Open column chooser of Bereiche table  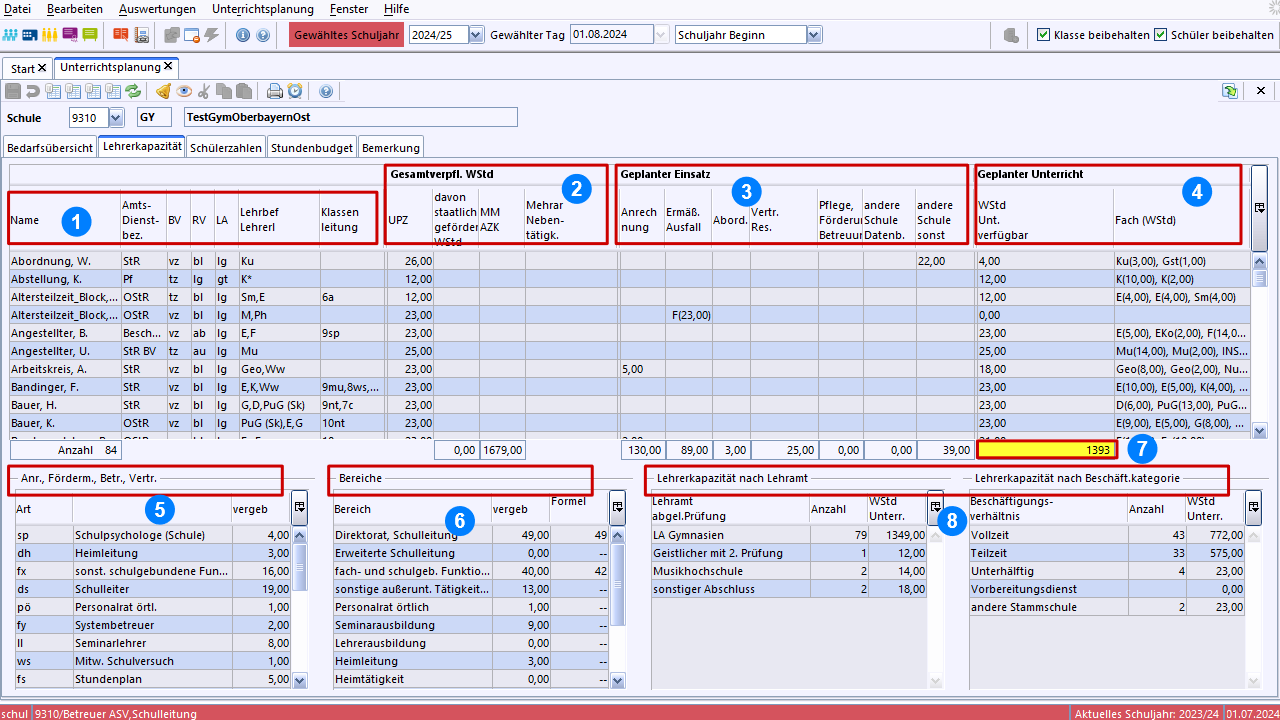coord(619,508)
